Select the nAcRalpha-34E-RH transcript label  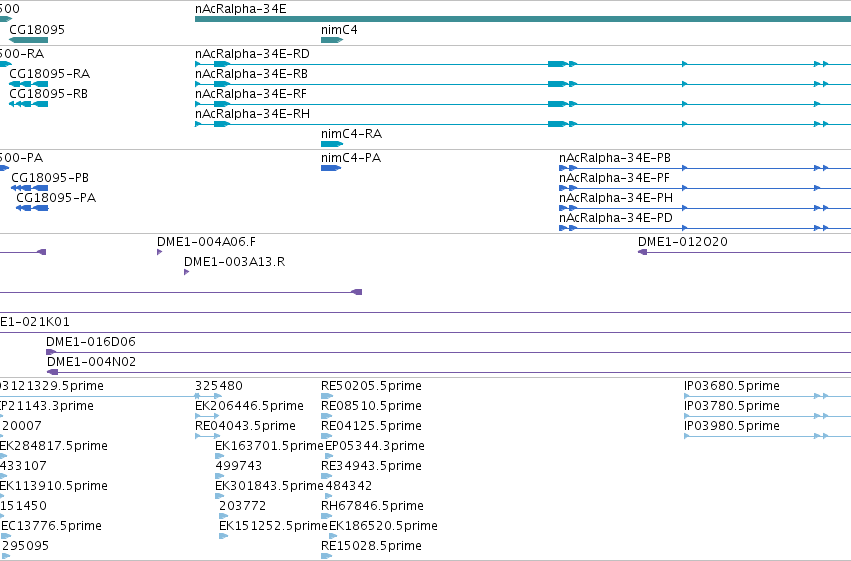(252, 114)
